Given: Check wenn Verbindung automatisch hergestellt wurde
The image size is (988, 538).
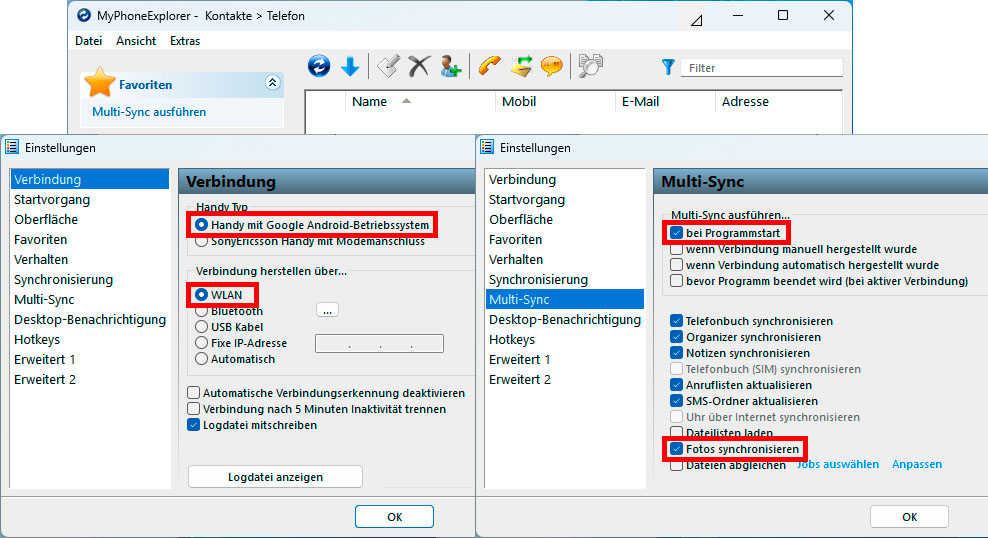Looking at the screenshot, I should point(676,265).
